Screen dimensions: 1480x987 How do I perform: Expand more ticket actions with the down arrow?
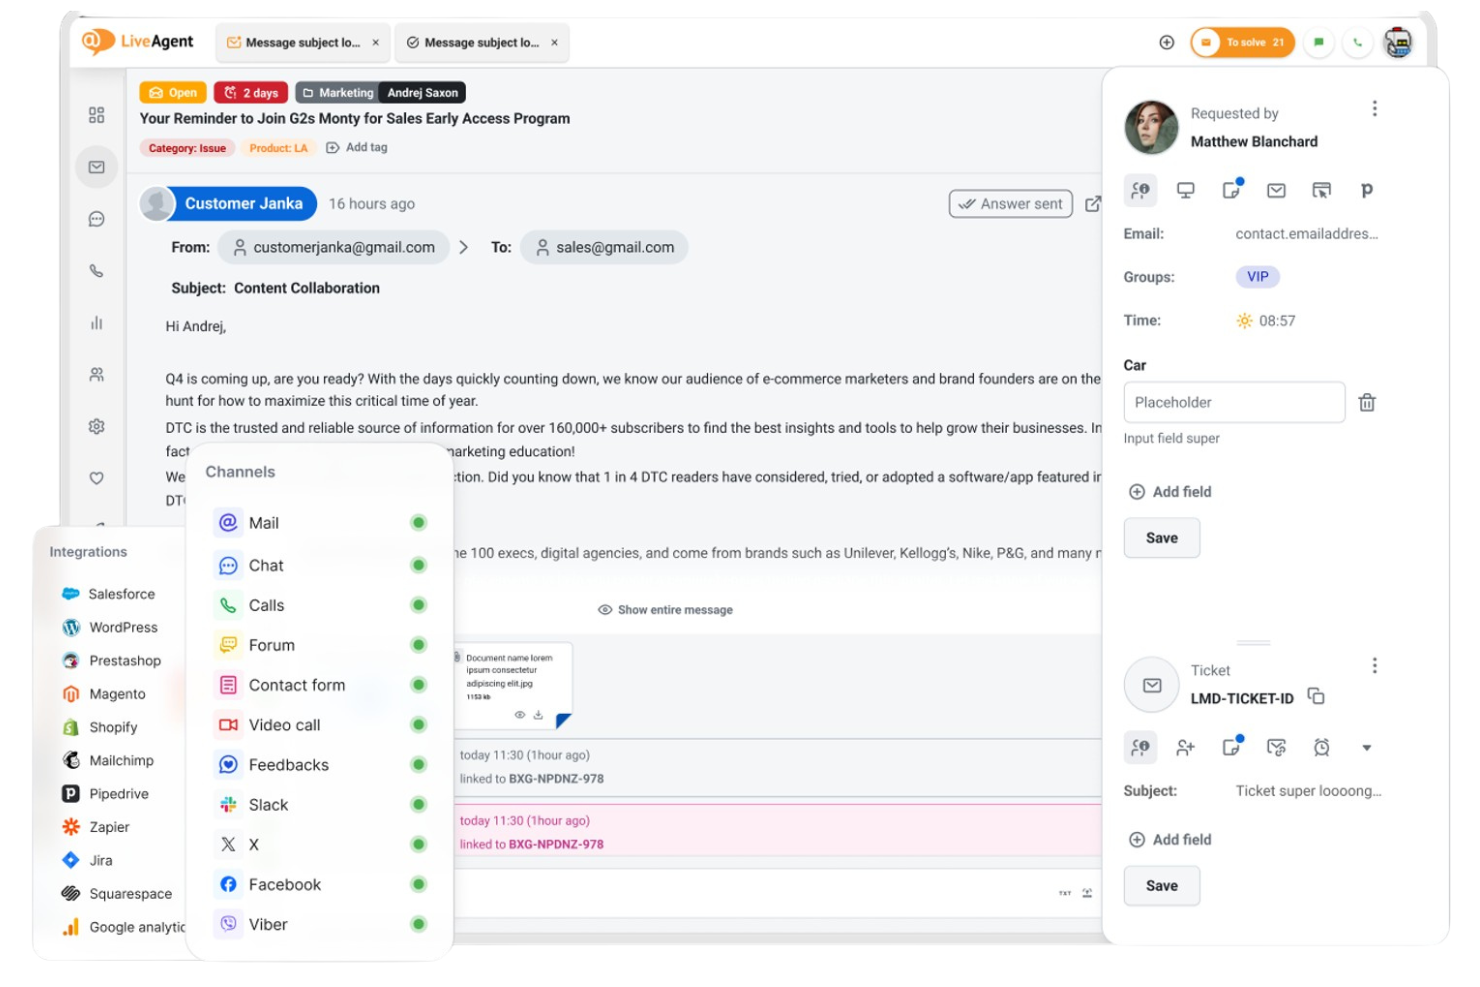pos(1367,748)
